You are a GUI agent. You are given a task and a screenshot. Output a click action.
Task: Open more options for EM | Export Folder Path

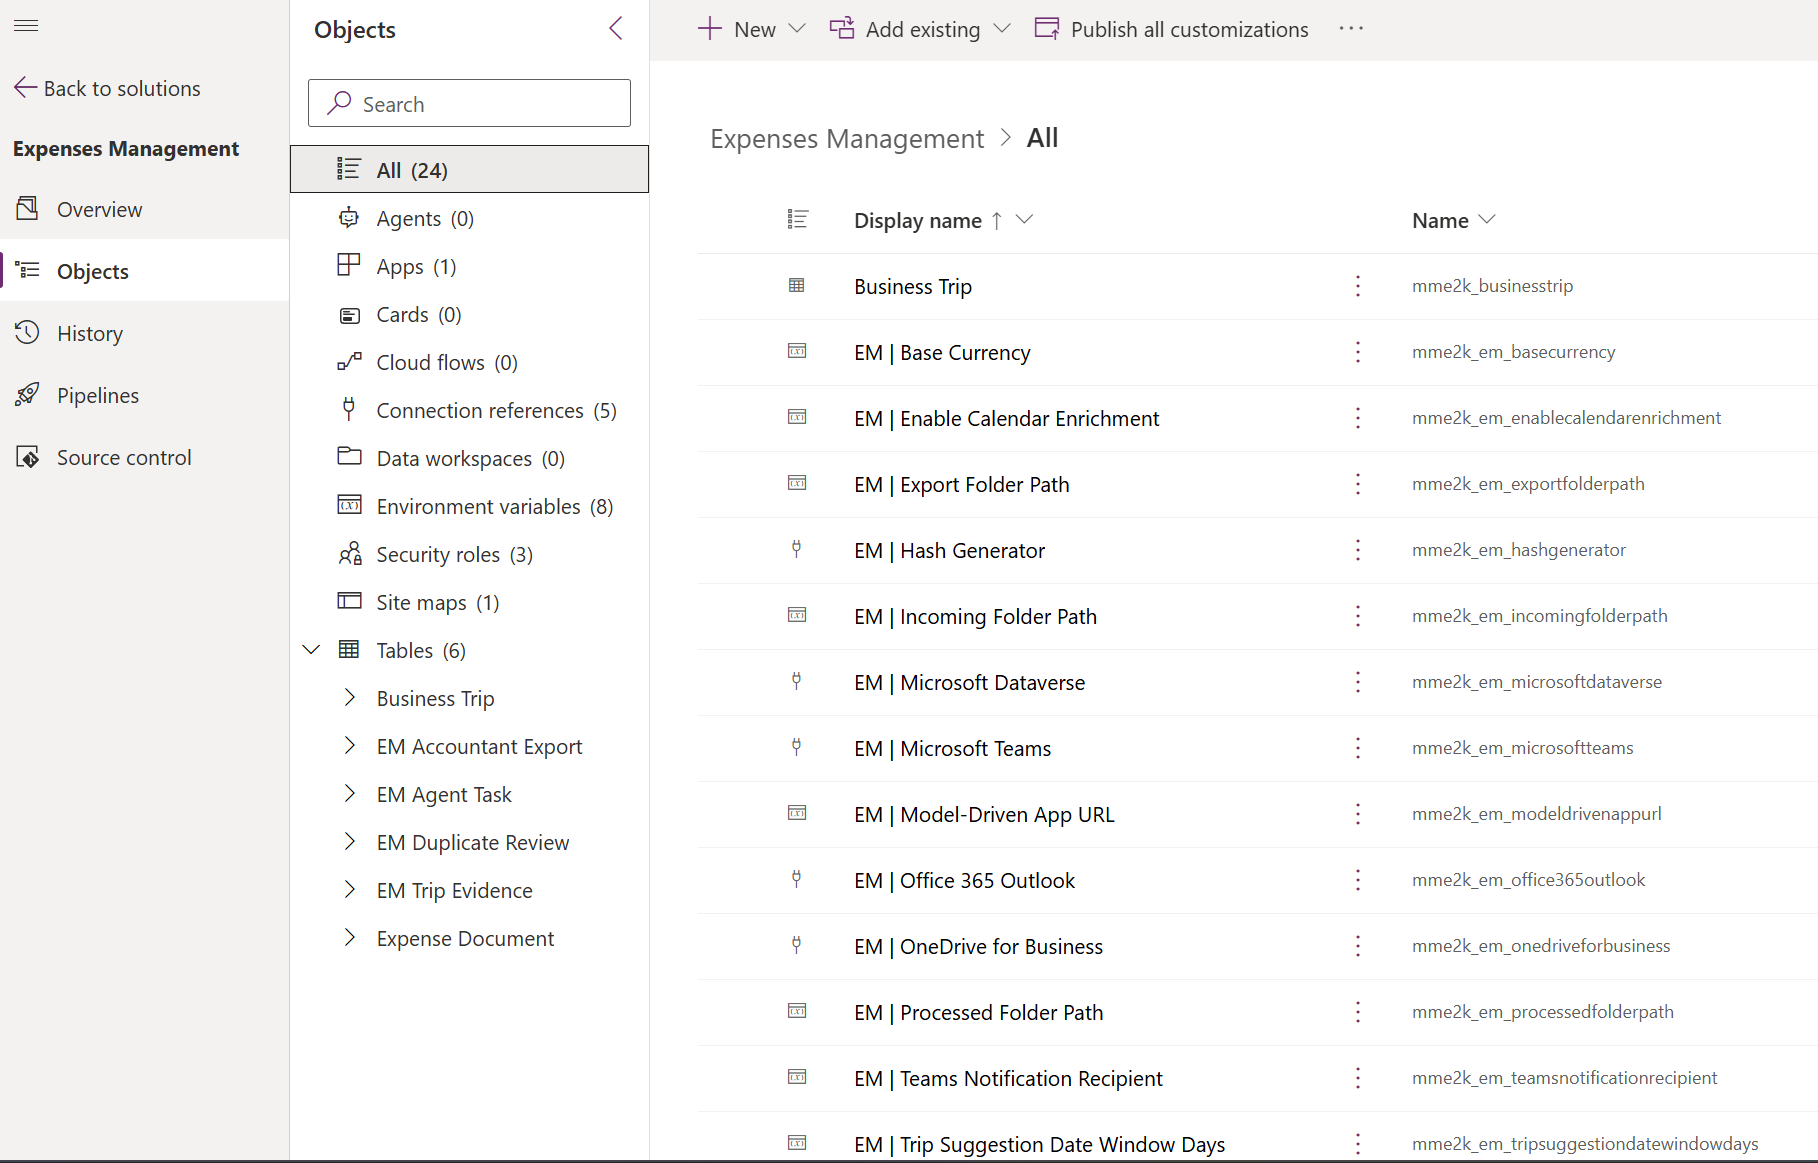coord(1358,484)
